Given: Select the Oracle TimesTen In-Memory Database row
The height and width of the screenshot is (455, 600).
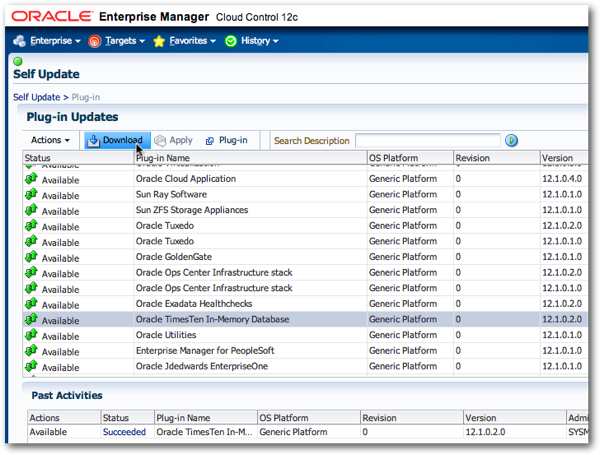Looking at the screenshot, I should click(305, 320).
